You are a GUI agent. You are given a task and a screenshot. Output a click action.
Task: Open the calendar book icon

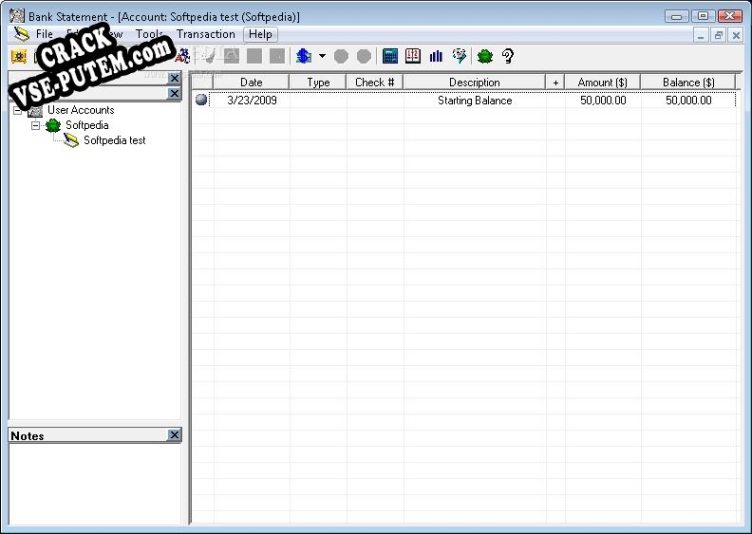point(413,56)
